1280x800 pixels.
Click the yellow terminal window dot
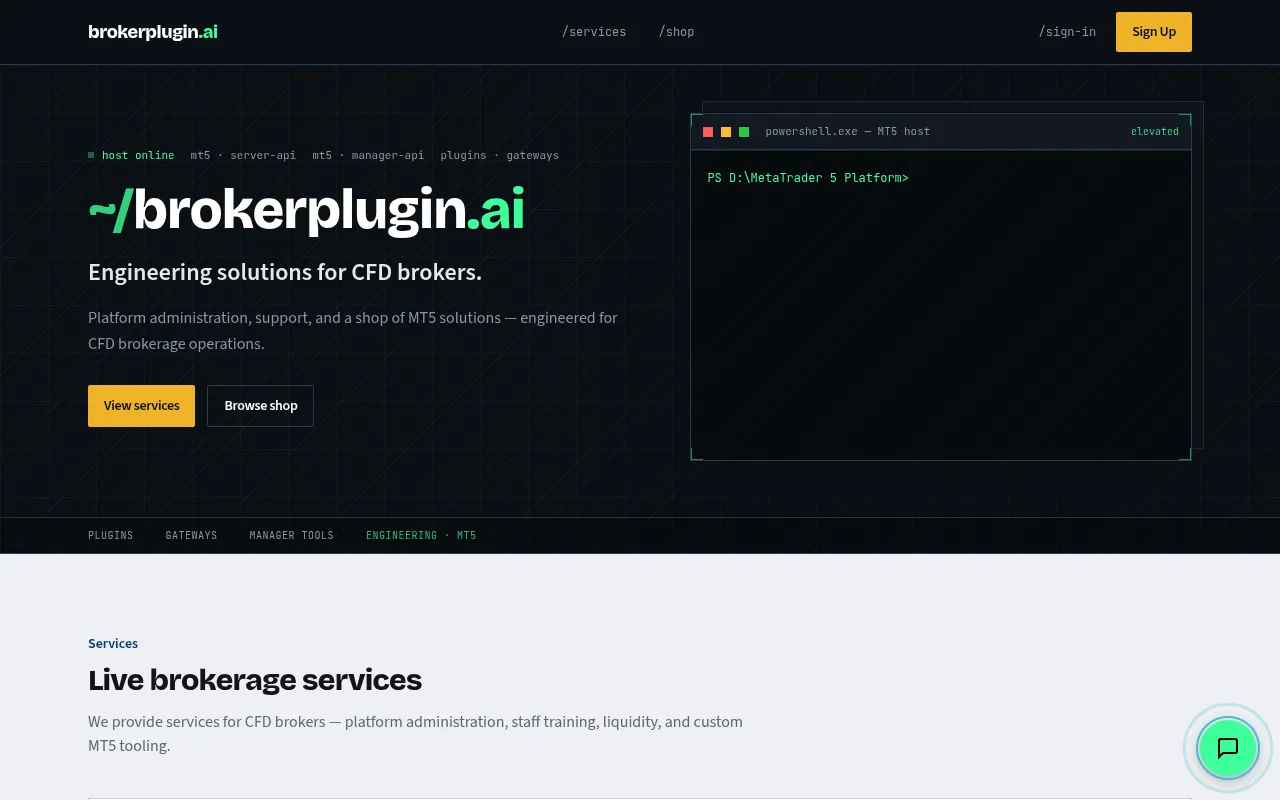pos(726,132)
